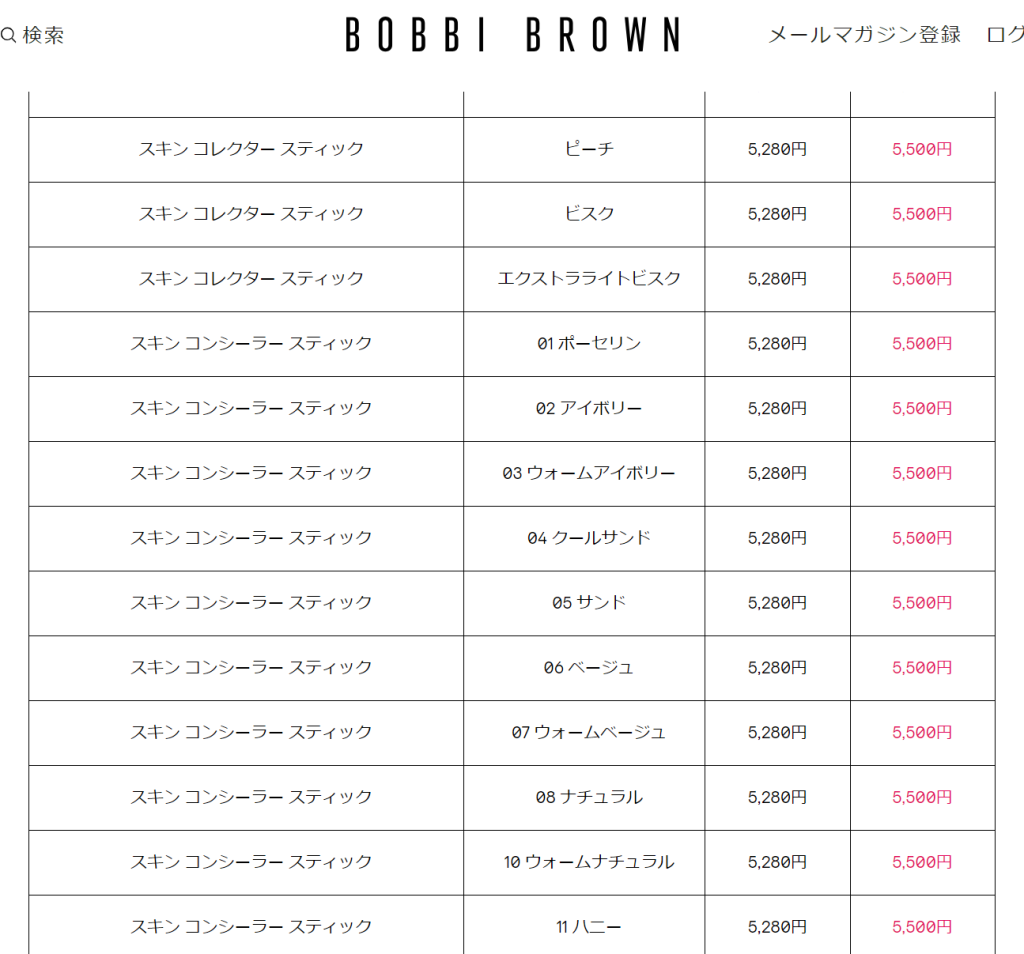
Task: Click the ログ login link
Action: tap(1005, 35)
